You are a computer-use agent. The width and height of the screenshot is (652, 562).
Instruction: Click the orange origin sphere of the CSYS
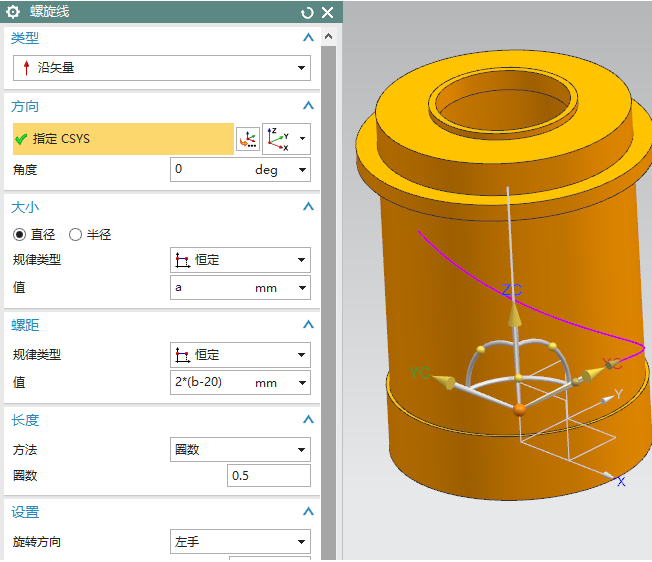(518, 410)
